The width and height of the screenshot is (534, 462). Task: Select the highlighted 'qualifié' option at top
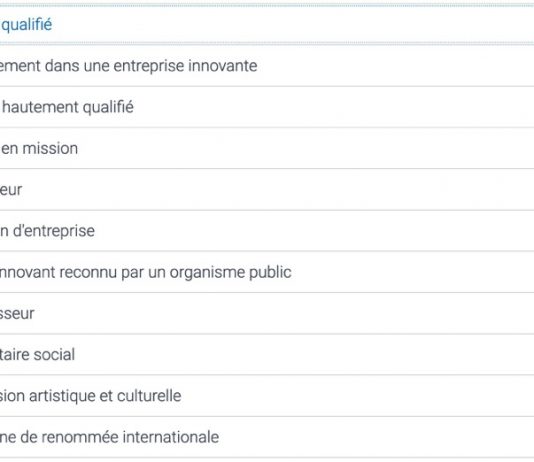267,25
